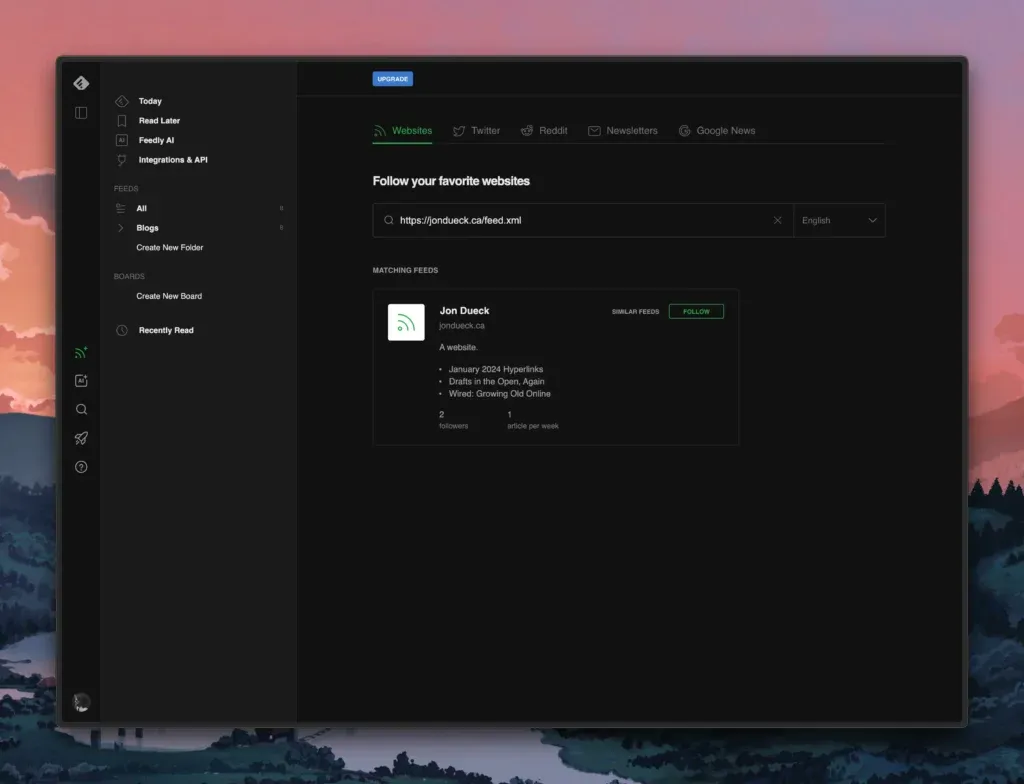Image resolution: width=1024 pixels, height=784 pixels.
Task: Click the jondueck.ca domain text
Action: [x=462, y=325]
